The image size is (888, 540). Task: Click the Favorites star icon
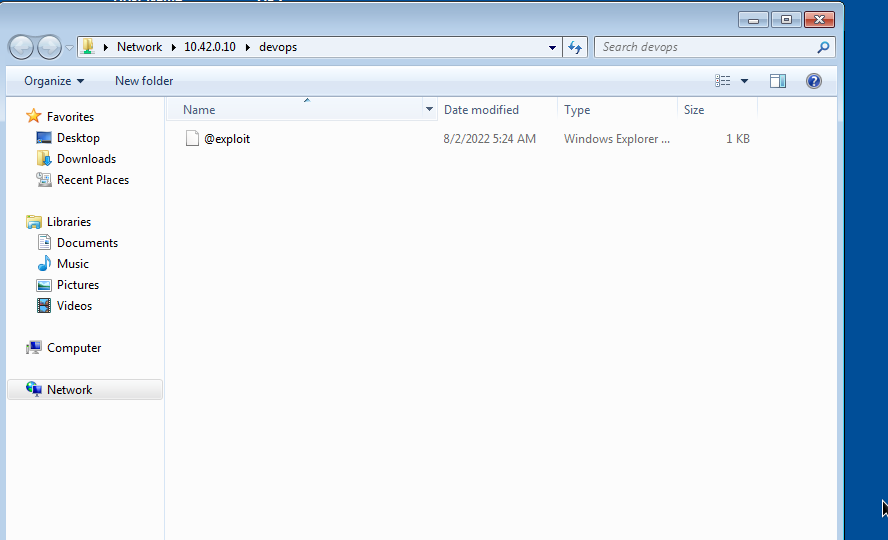coord(34,116)
